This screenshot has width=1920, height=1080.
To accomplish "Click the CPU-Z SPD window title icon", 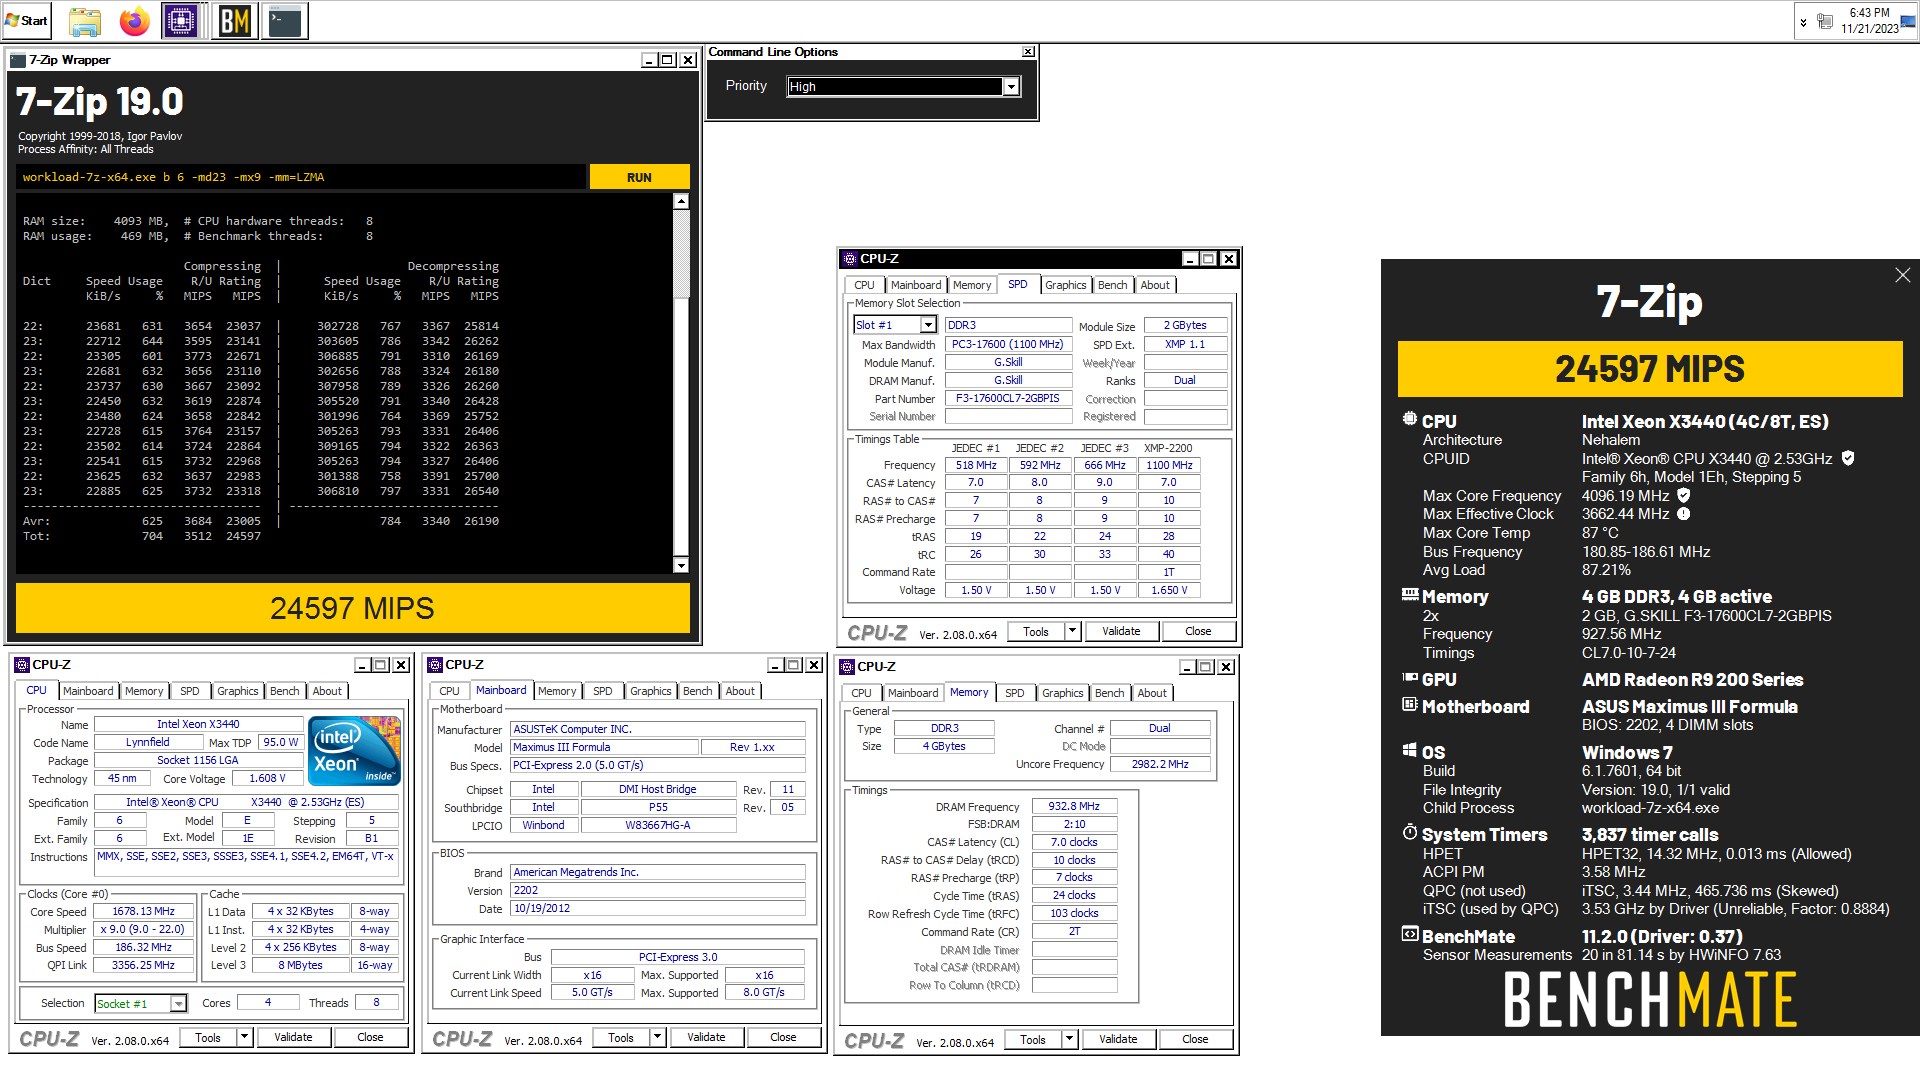I will (849, 259).
